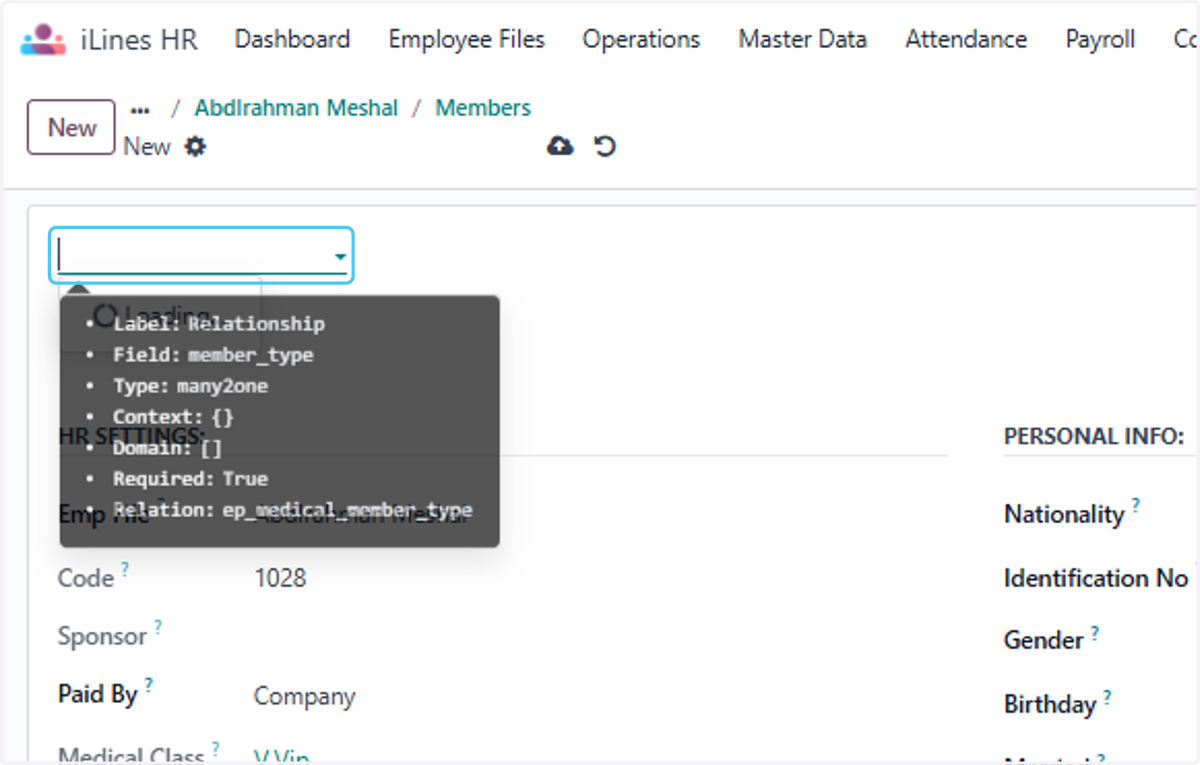Viewport: 1200px width, 765px height.
Task: Click the Nationality field label
Action: coord(1064,514)
